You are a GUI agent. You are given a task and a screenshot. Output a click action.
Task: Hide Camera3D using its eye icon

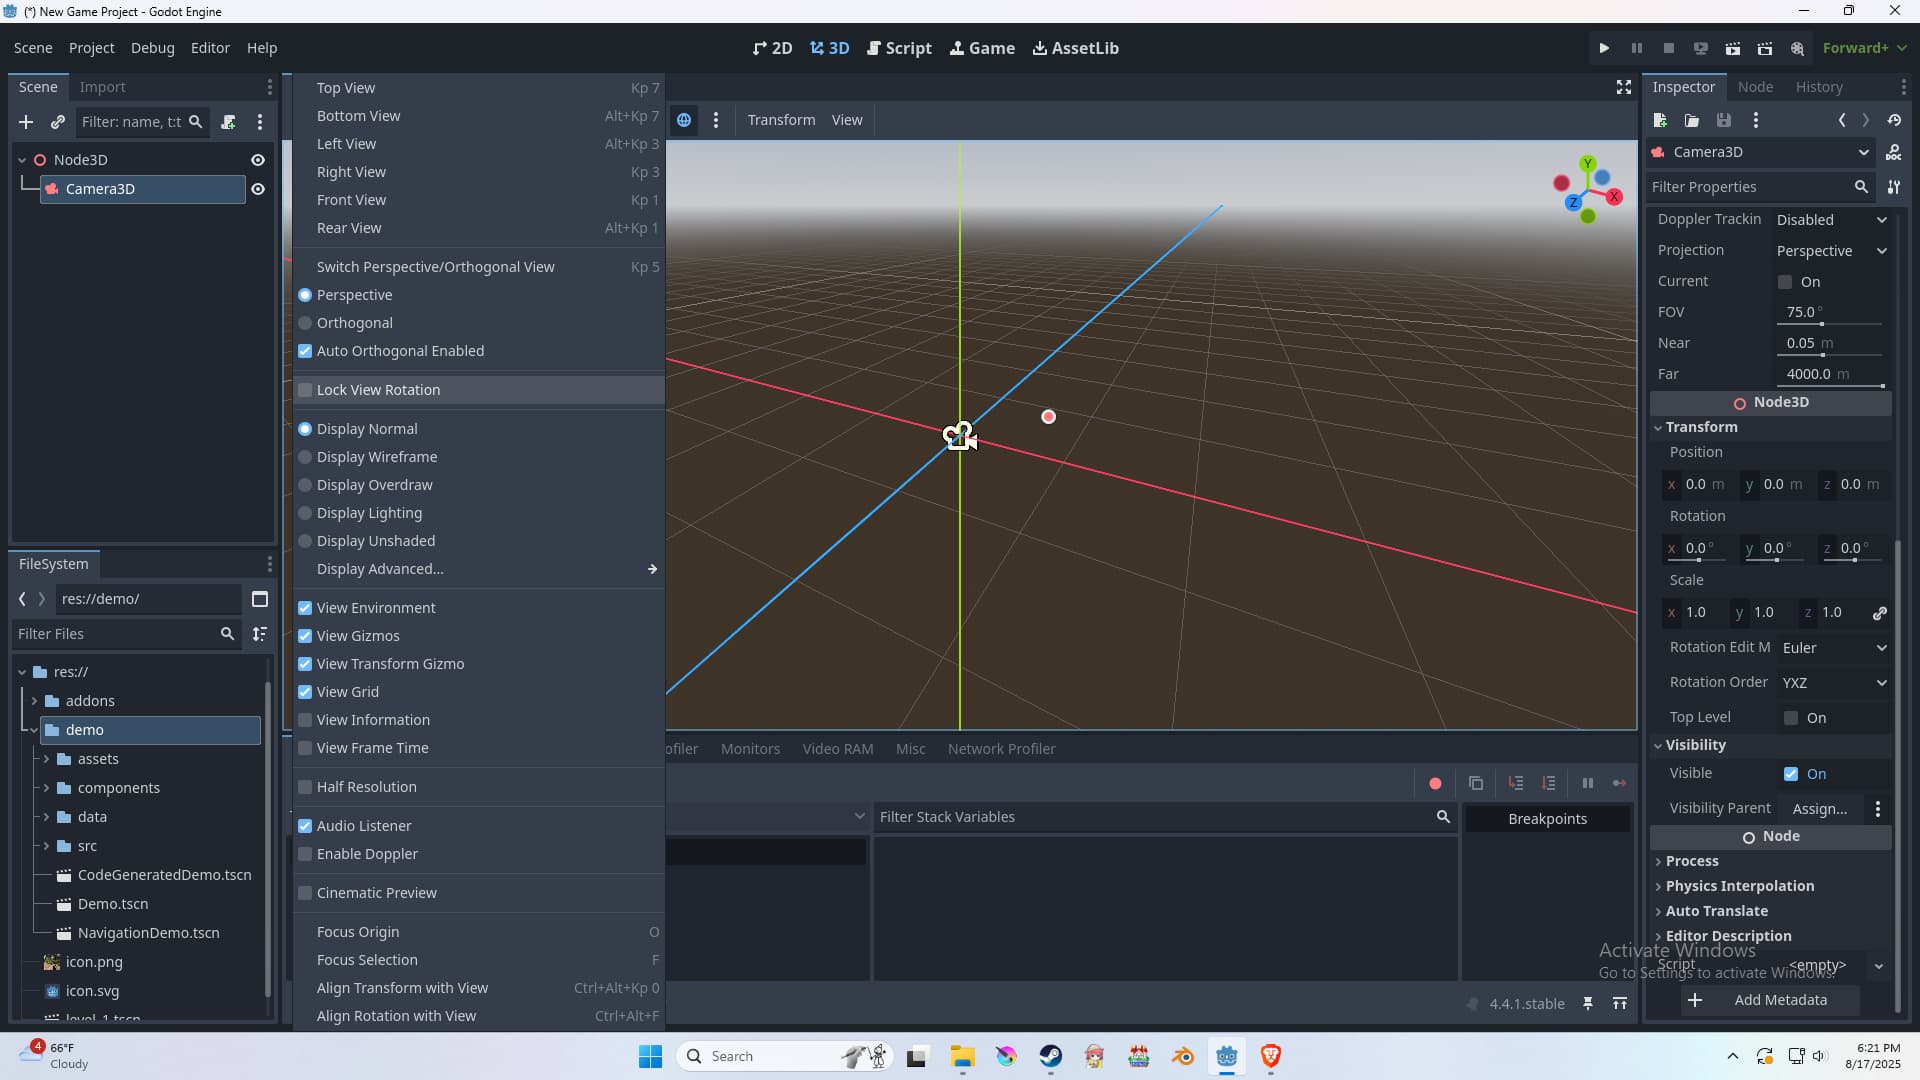coord(258,189)
